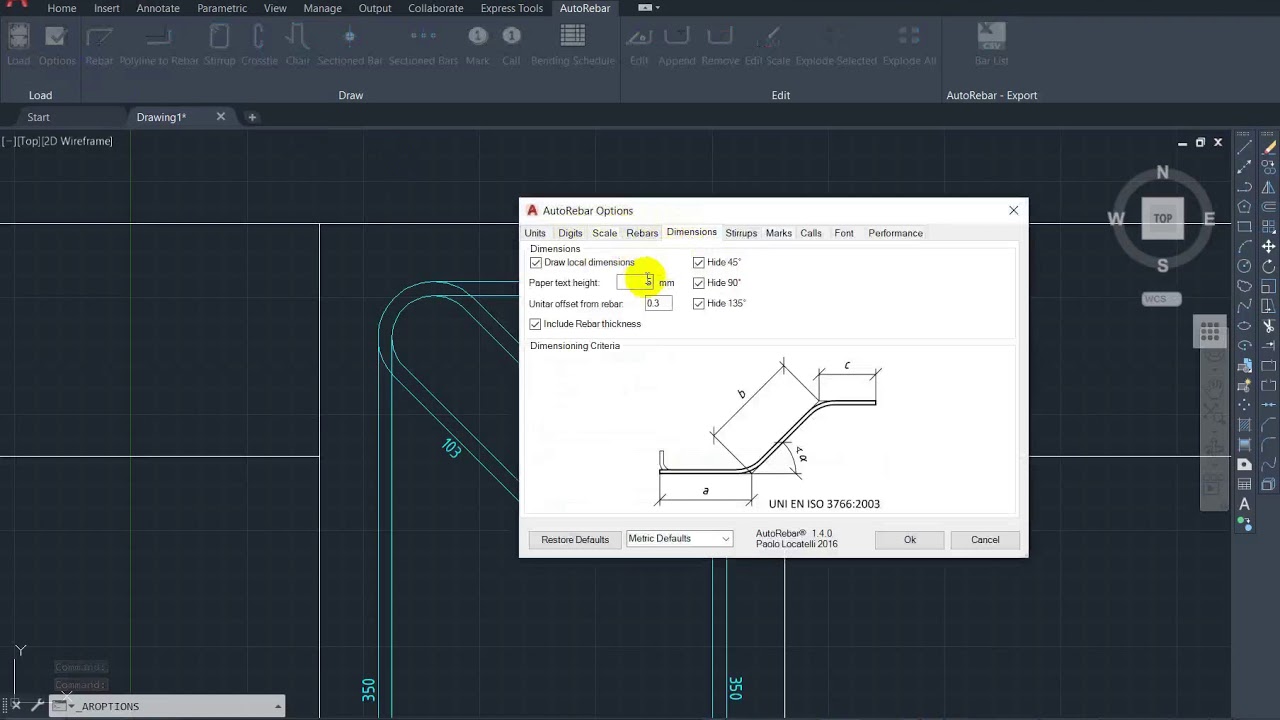
Task: Open the Express Tools ribbon tab
Action: click(x=512, y=8)
